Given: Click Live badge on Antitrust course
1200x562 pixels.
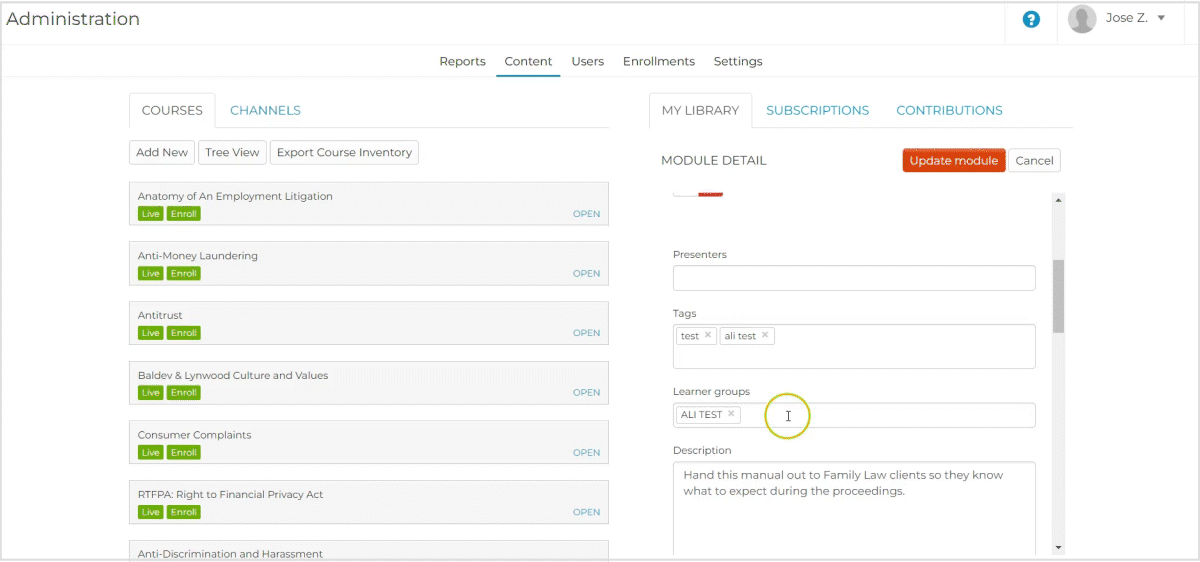Looking at the screenshot, I should (150, 333).
